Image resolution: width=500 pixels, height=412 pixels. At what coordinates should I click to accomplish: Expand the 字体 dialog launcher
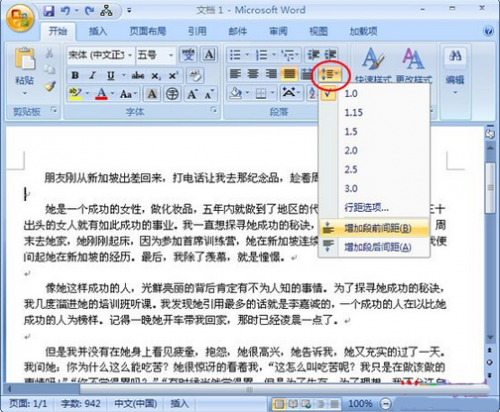tap(213, 109)
